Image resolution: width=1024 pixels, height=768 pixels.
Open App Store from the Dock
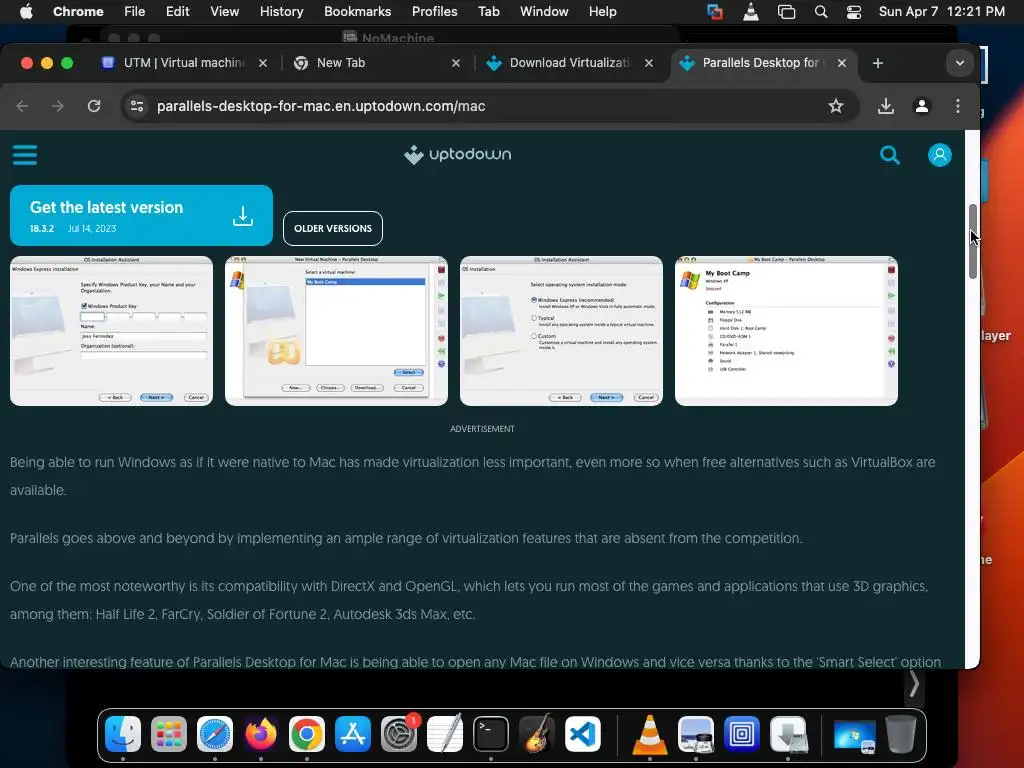coord(353,734)
